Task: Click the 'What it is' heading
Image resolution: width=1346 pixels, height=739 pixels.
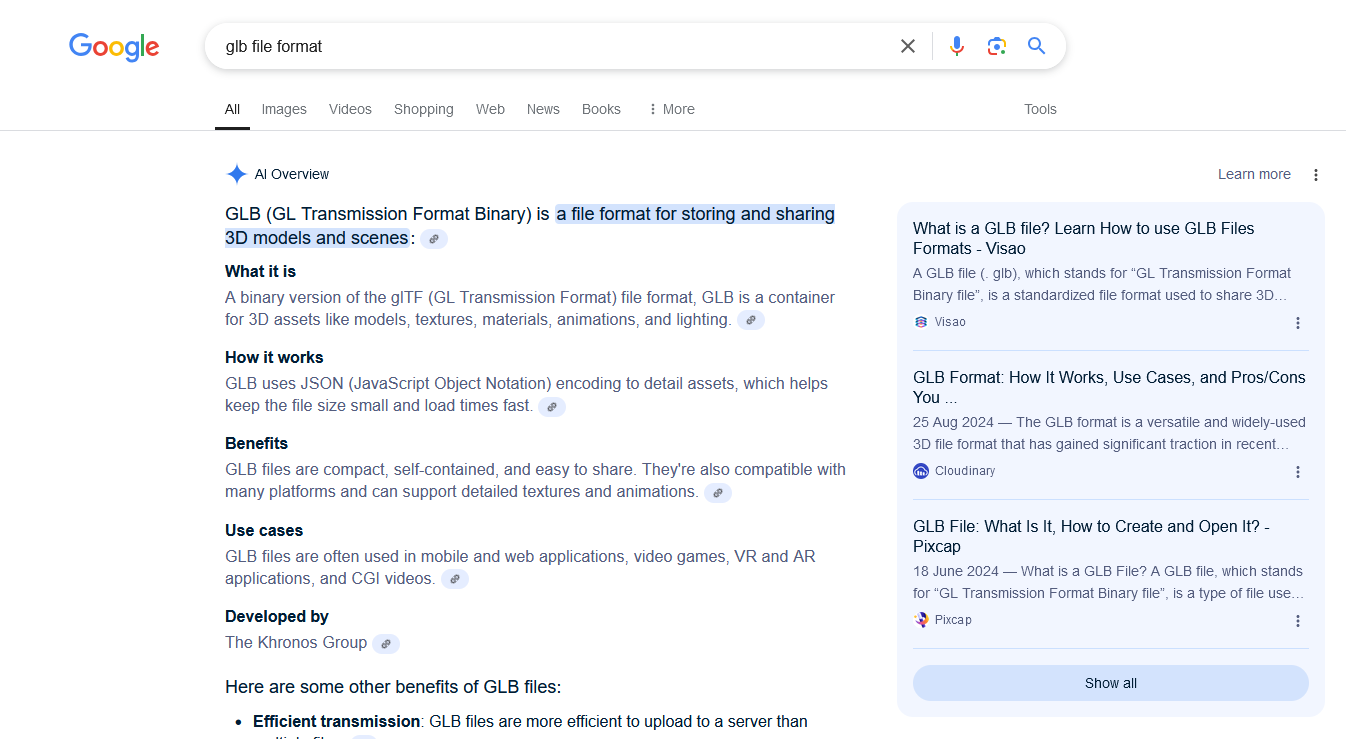Action: click(260, 272)
